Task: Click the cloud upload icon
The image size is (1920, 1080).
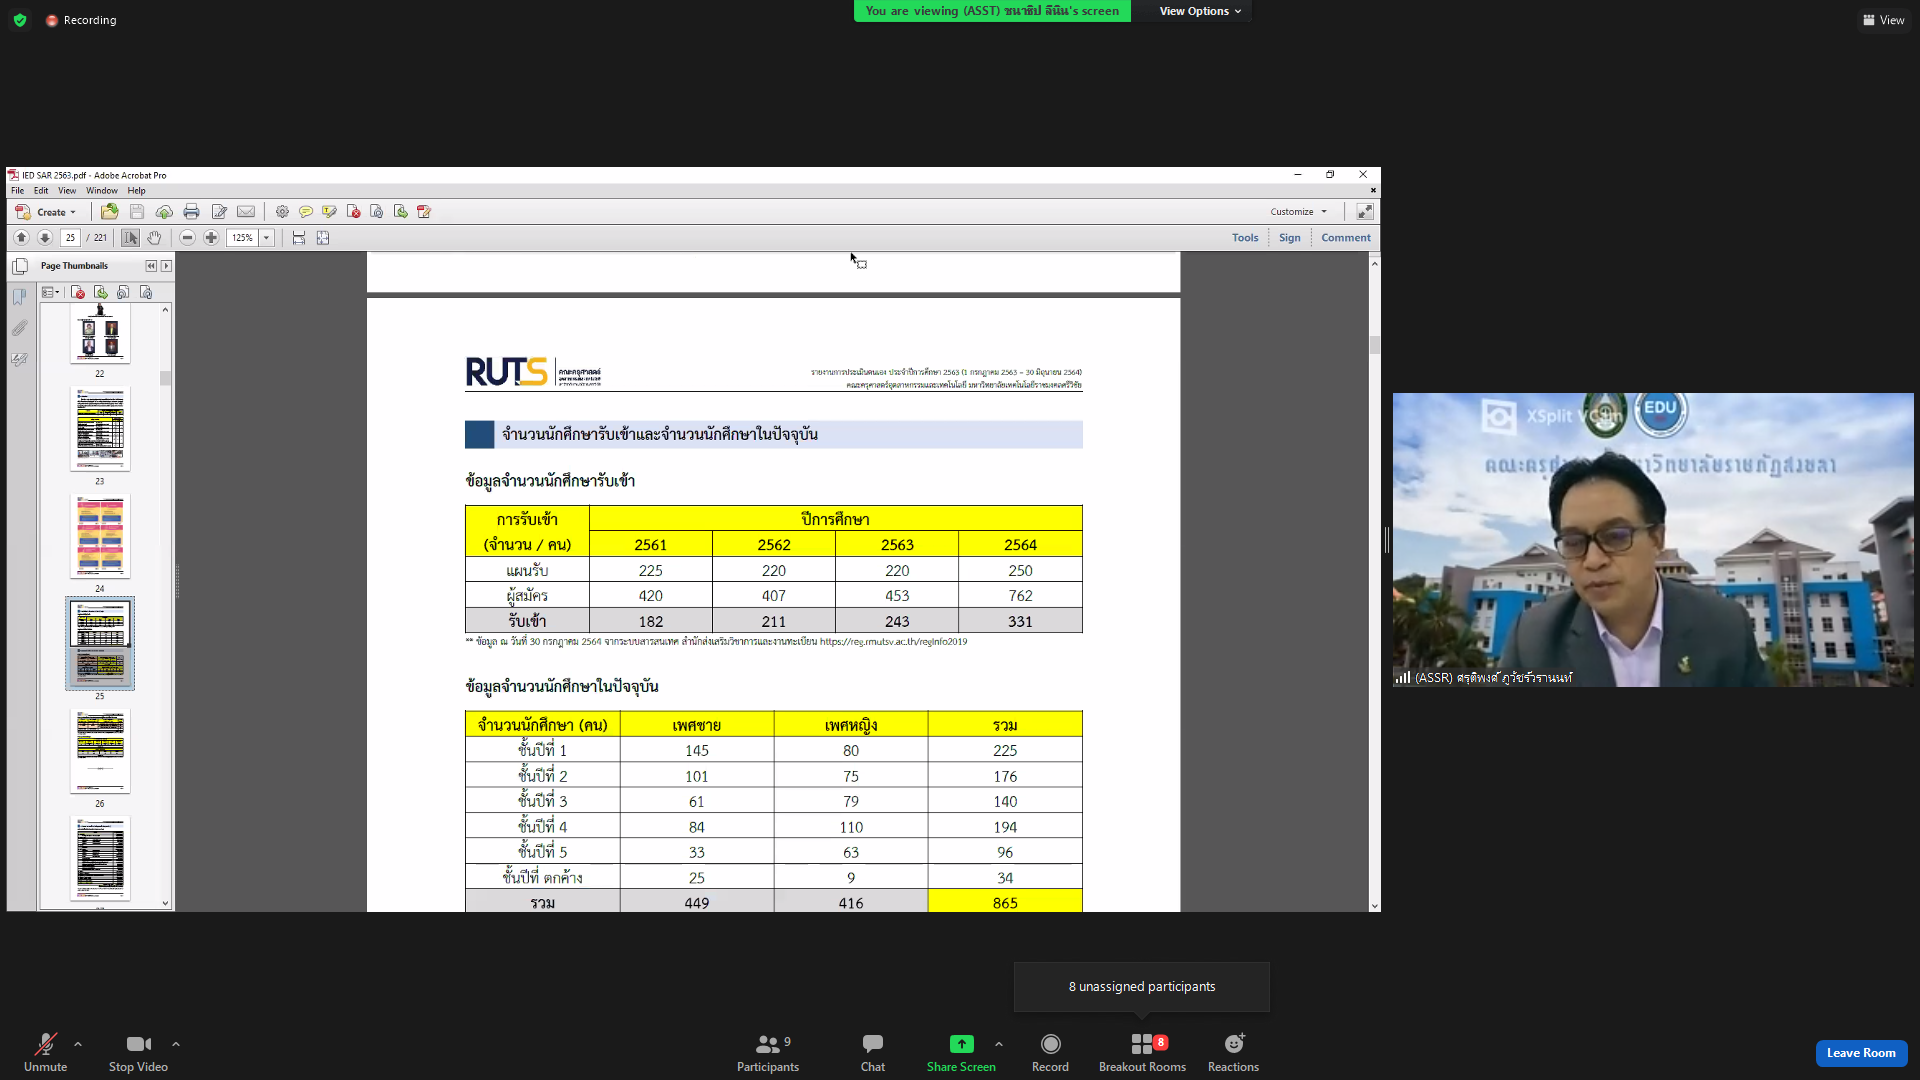Action: click(164, 212)
